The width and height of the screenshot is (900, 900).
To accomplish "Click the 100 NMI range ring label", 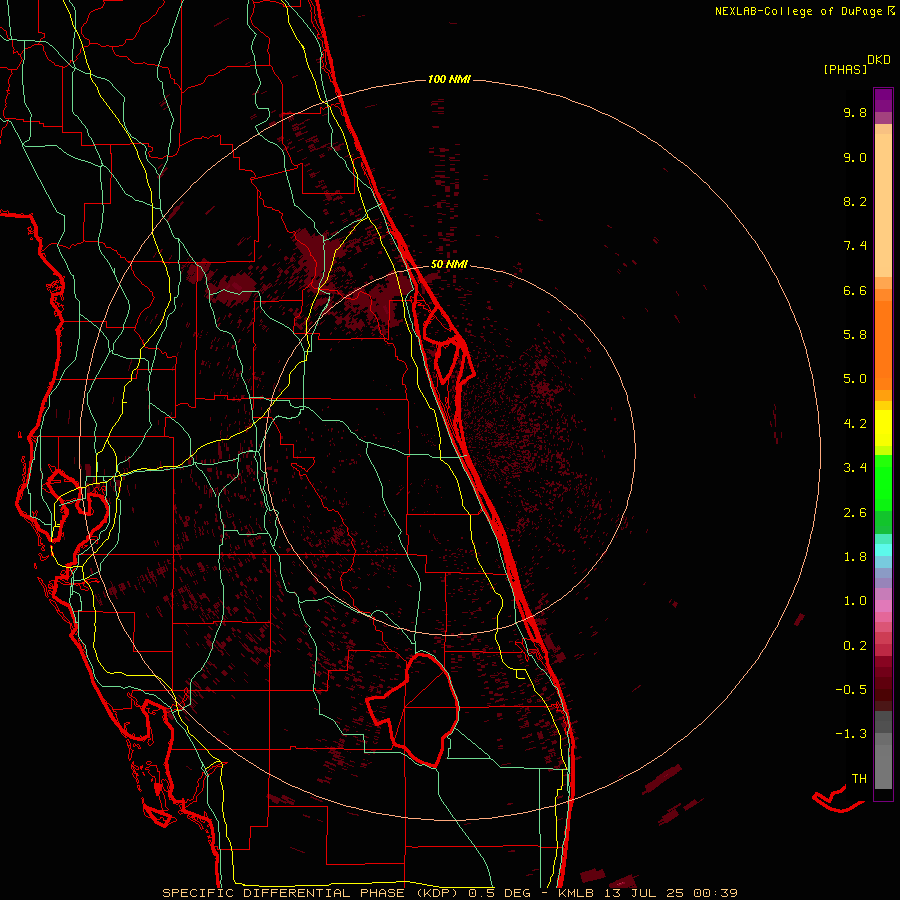I will [449, 79].
